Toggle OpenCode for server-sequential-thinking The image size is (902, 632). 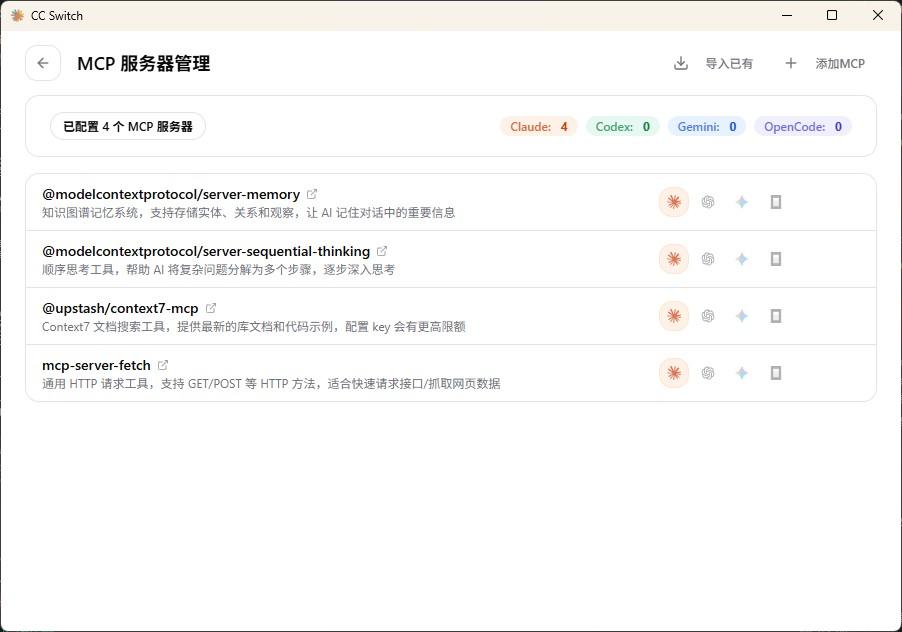[776, 259]
